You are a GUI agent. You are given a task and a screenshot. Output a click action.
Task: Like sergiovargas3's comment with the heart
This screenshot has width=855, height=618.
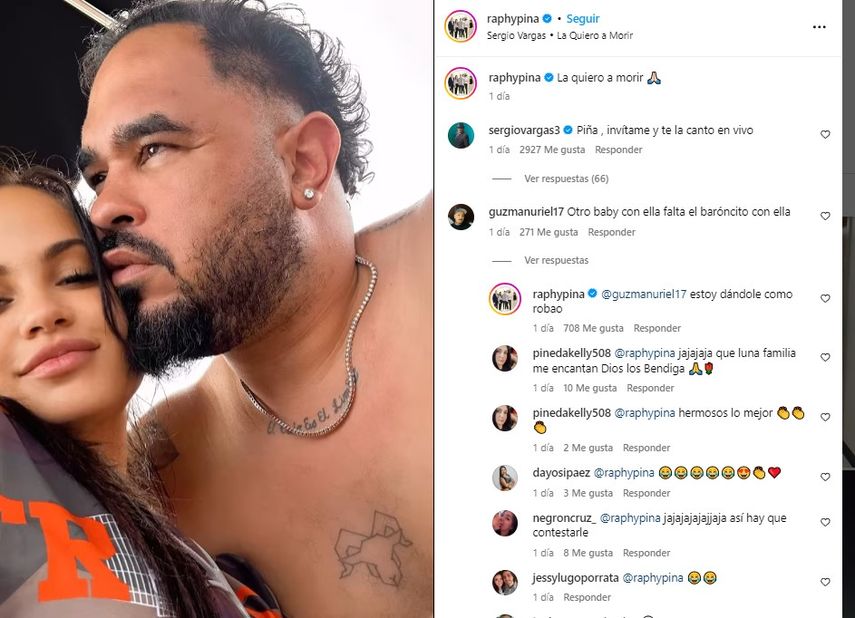click(x=825, y=134)
